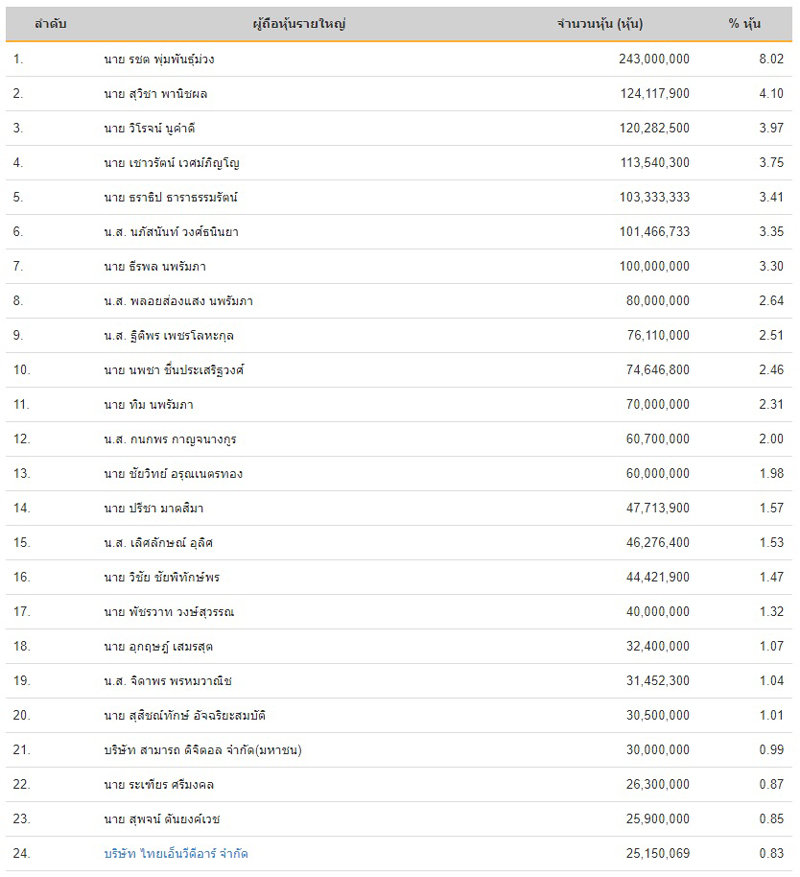Open the บริษัท ไทยเอ็นวีดีอาร์ จำกัด link
The image size is (800, 877).
176,854
